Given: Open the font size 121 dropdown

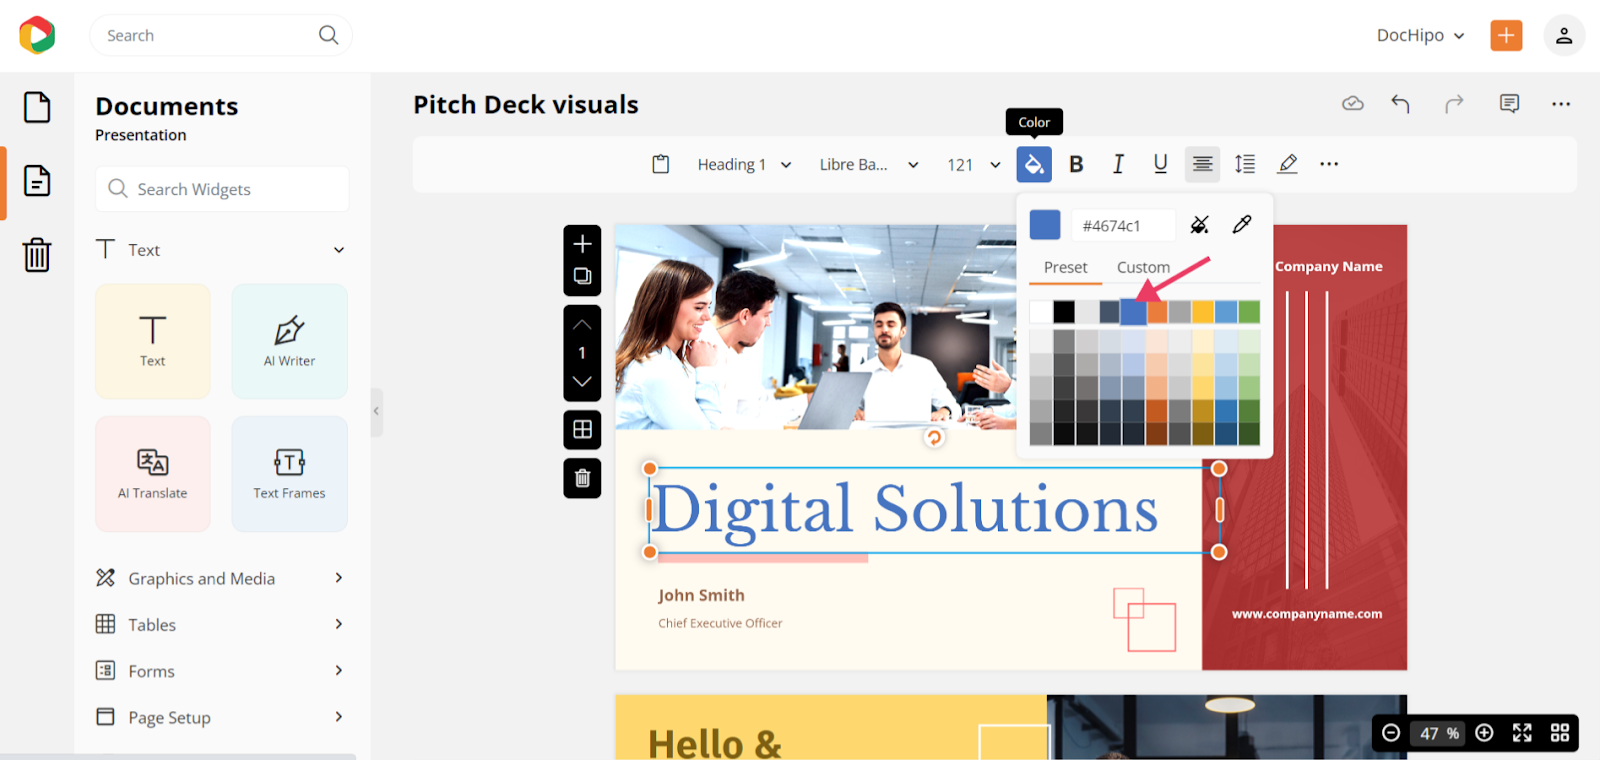Looking at the screenshot, I should pos(974,164).
